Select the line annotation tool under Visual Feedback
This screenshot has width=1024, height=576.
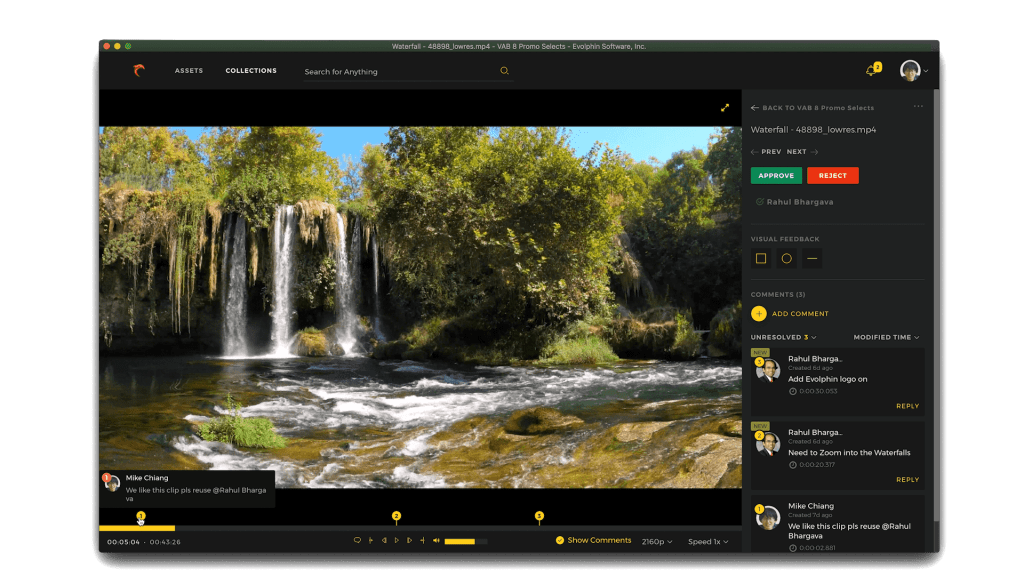pos(812,258)
